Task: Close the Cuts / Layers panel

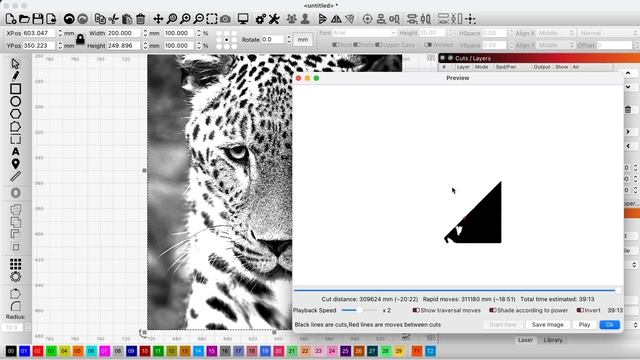Action: [x=442, y=58]
